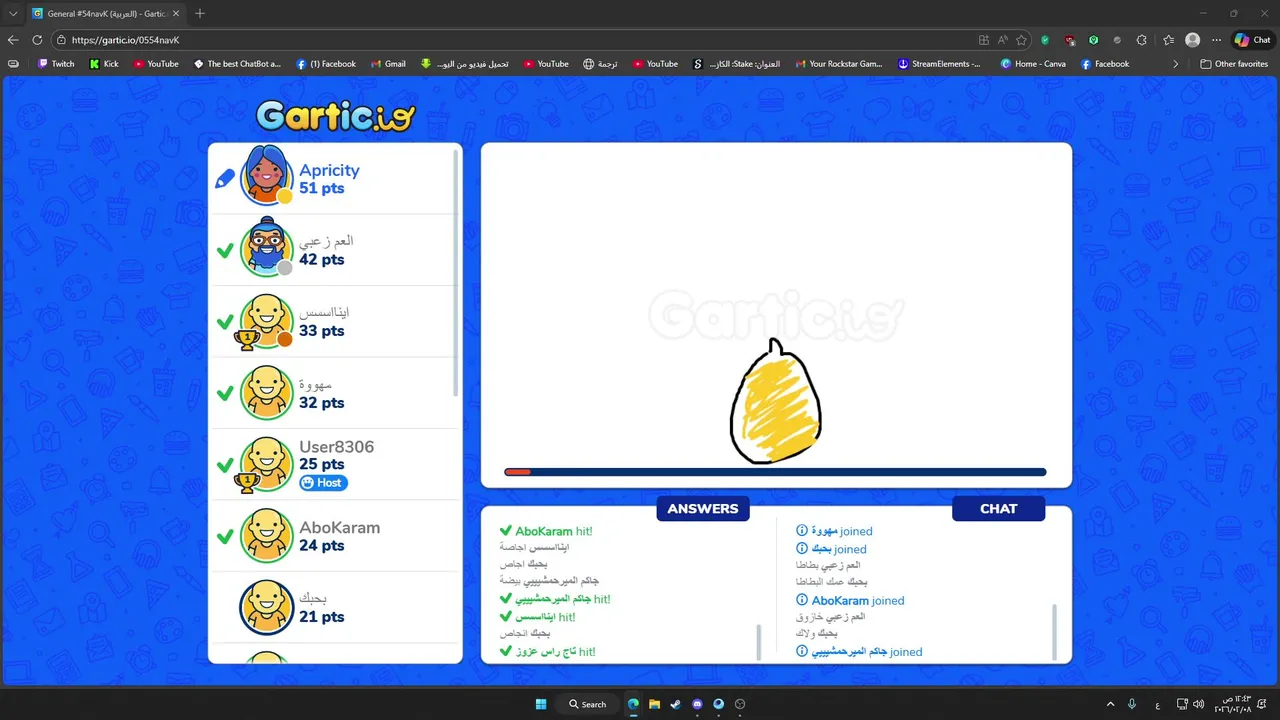
Task: Click the info icon beside 'AboKaram joined'
Action: coord(802,600)
